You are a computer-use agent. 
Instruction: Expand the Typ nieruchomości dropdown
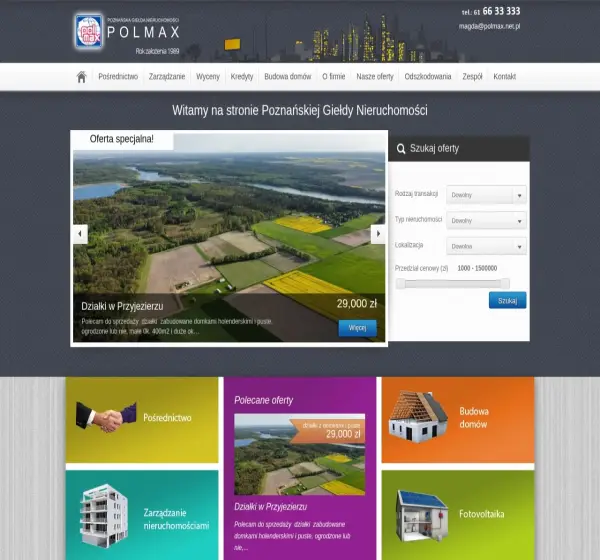tap(486, 220)
